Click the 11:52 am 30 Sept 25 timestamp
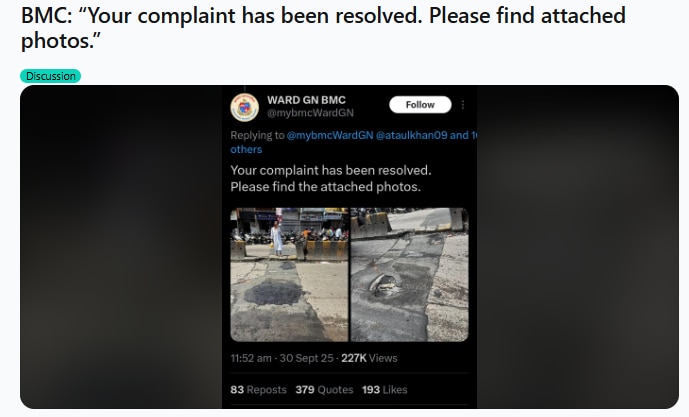 [x=282, y=358]
